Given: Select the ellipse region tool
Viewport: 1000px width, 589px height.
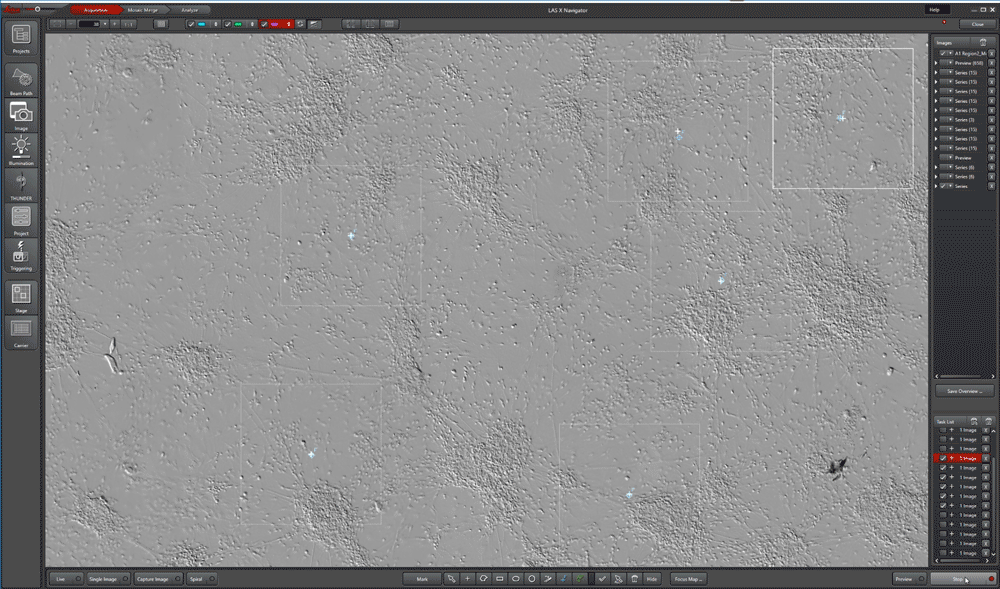Looking at the screenshot, I should click(515, 579).
